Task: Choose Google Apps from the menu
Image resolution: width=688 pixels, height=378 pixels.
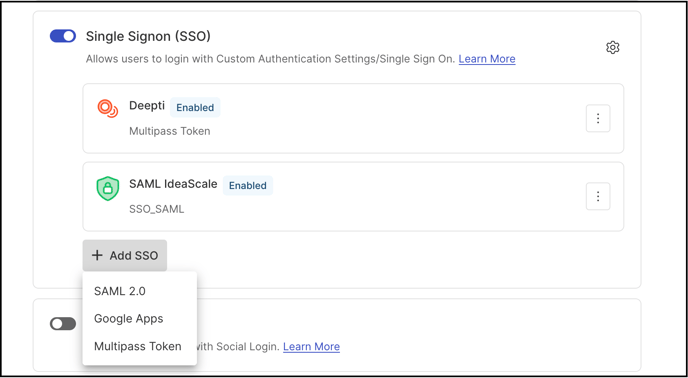Action: tap(129, 319)
